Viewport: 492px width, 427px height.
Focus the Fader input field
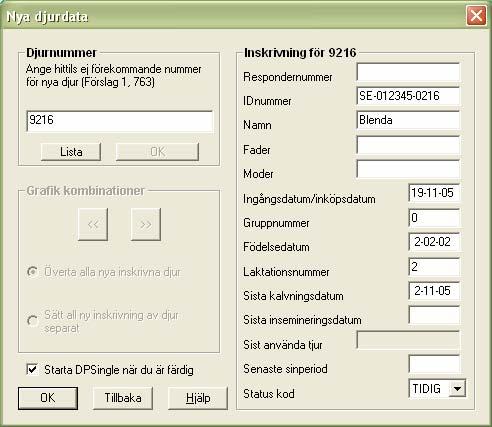[x=408, y=145]
